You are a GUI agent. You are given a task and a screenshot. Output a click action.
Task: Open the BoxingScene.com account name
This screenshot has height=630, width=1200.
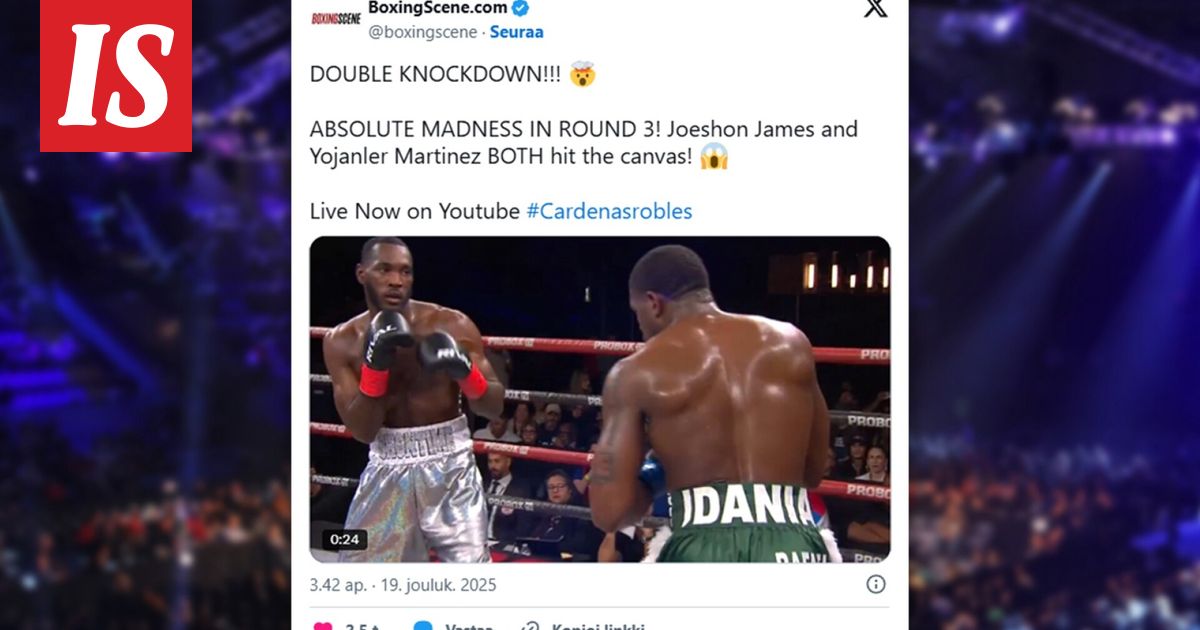click(438, 8)
